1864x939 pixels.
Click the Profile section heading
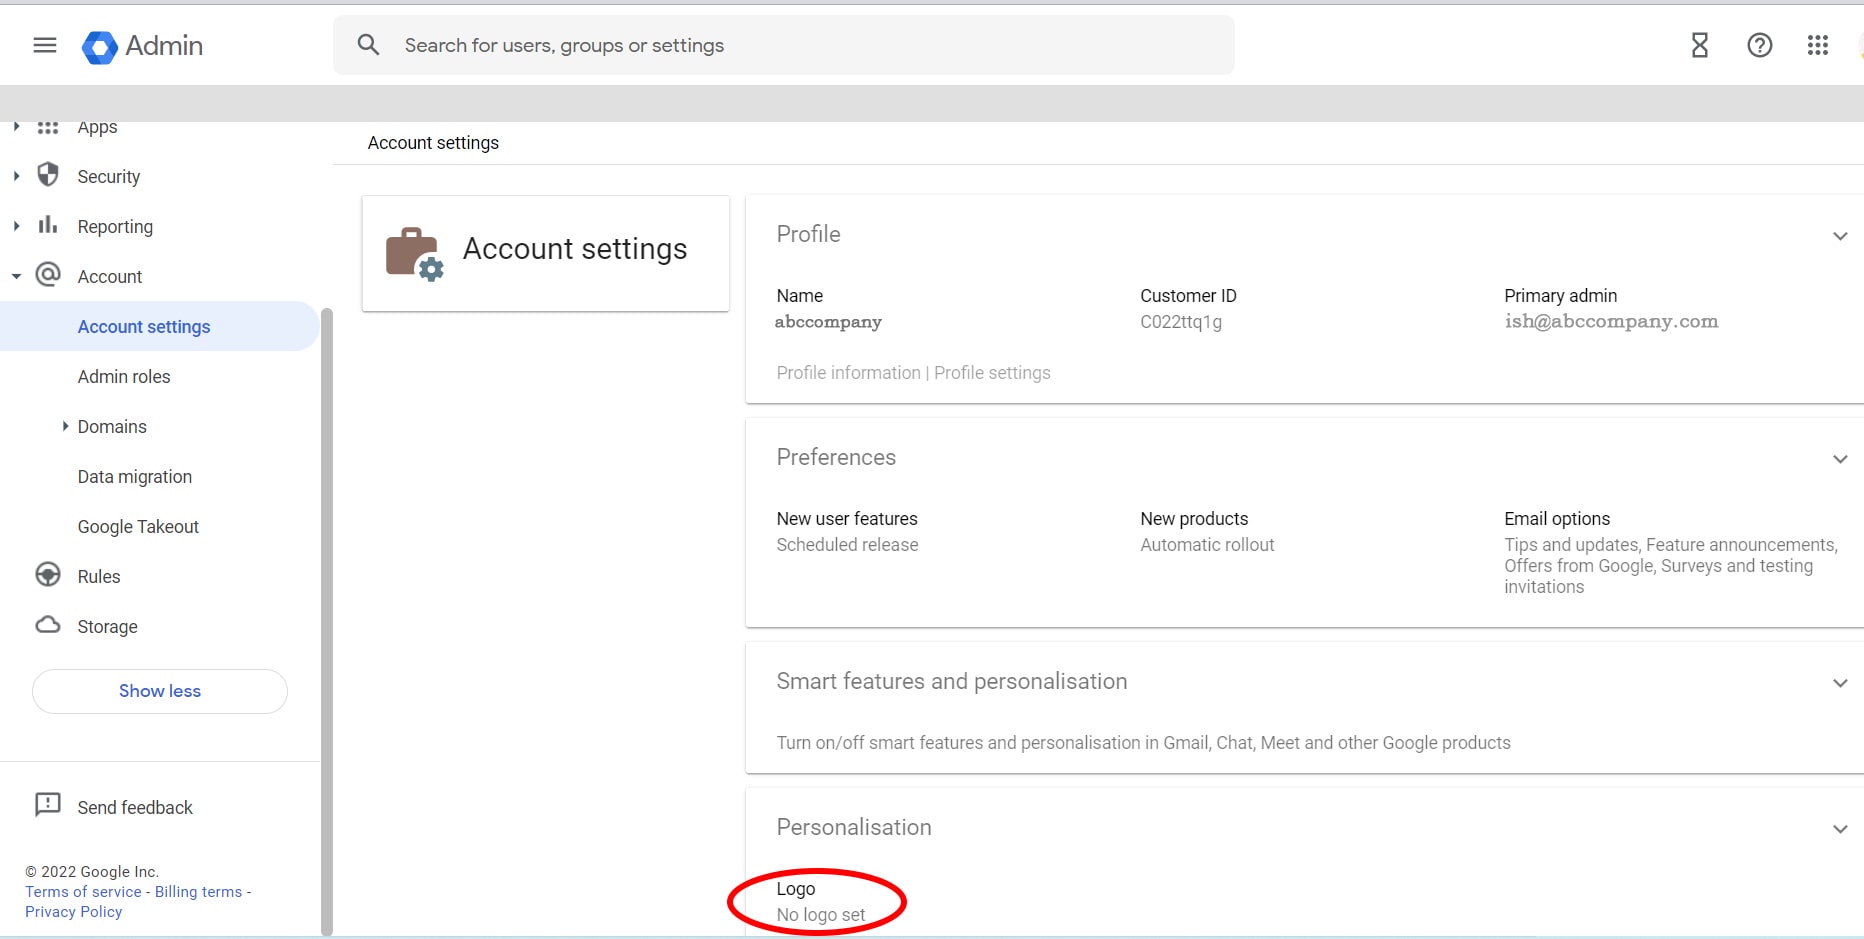pyautogui.click(x=808, y=234)
